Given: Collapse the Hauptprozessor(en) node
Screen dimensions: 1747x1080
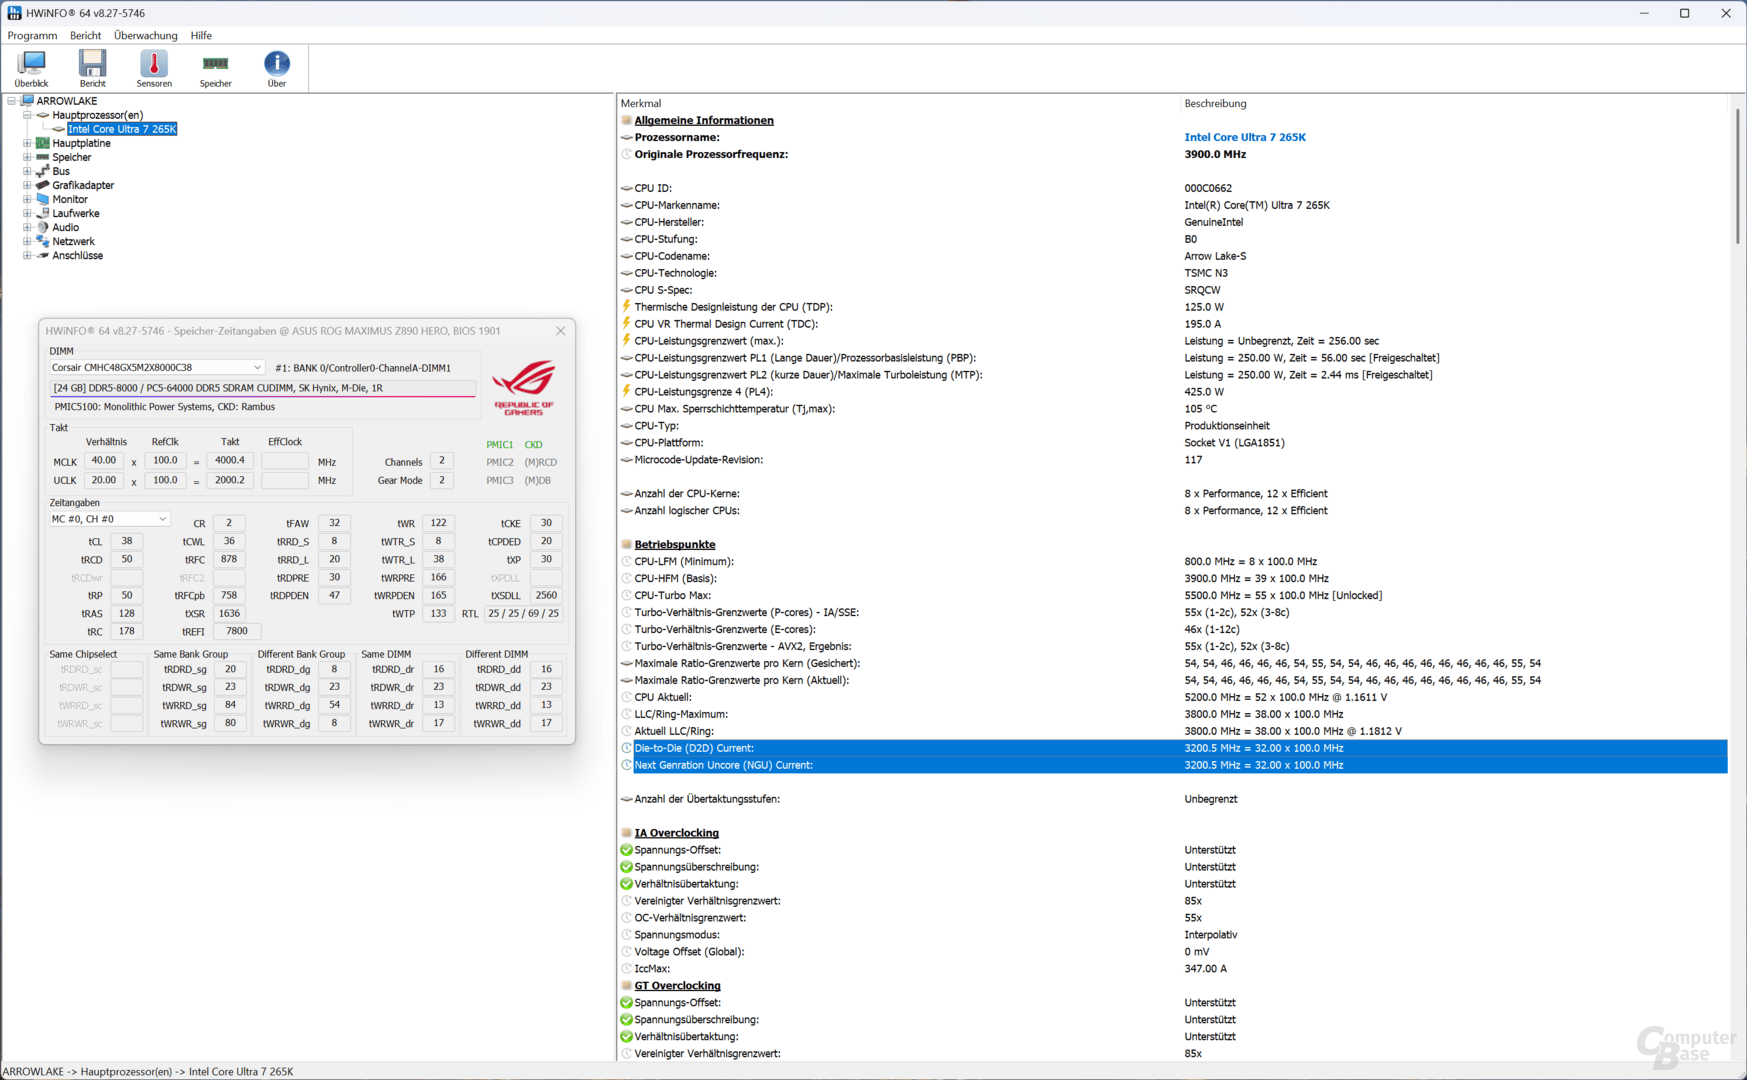Looking at the screenshot, I should [28, 115].
